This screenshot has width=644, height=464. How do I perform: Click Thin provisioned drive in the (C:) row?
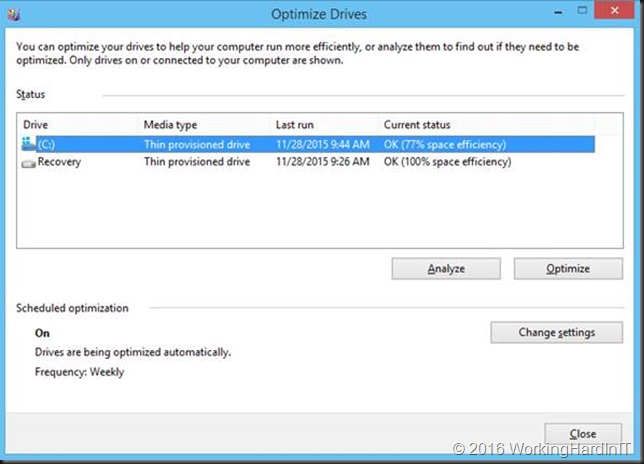coord(197,145)
